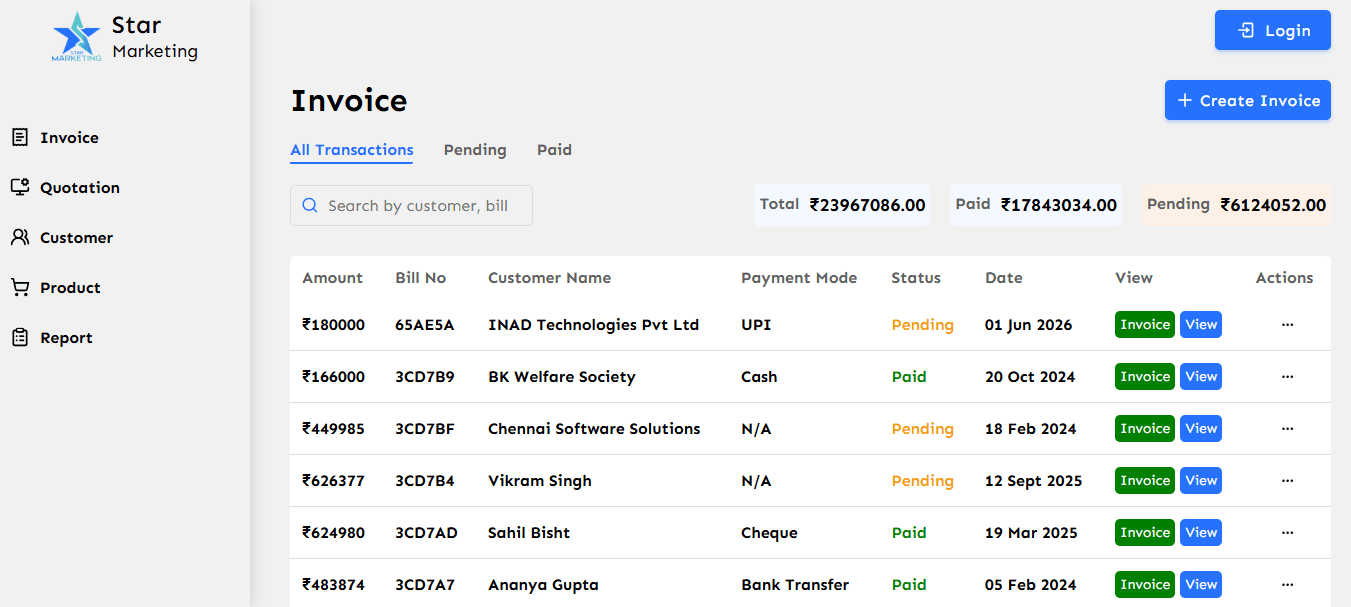
Task: Click the Amount column header
Action: tap(332, 278)
